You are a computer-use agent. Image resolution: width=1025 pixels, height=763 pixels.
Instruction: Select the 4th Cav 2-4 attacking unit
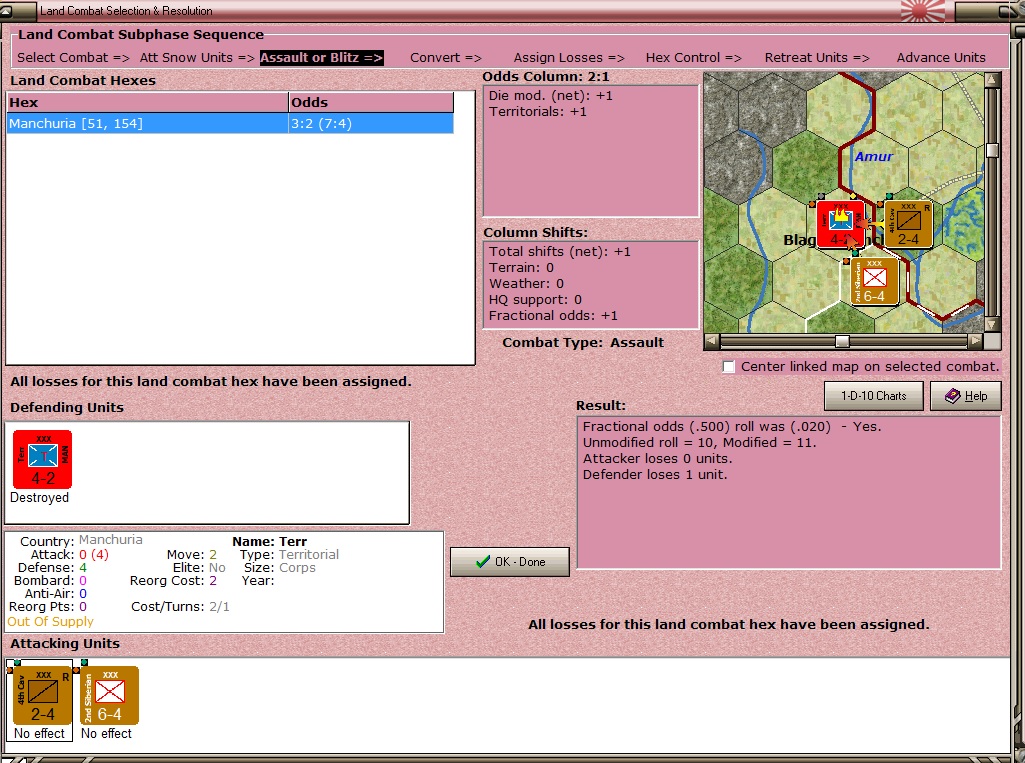[42, 695]
